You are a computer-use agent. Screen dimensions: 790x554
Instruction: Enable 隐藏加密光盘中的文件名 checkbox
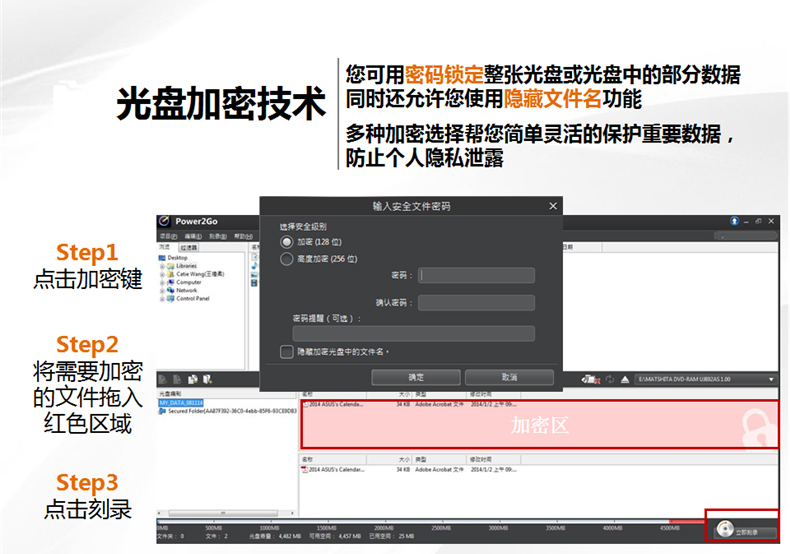click(x=287, y=352)
